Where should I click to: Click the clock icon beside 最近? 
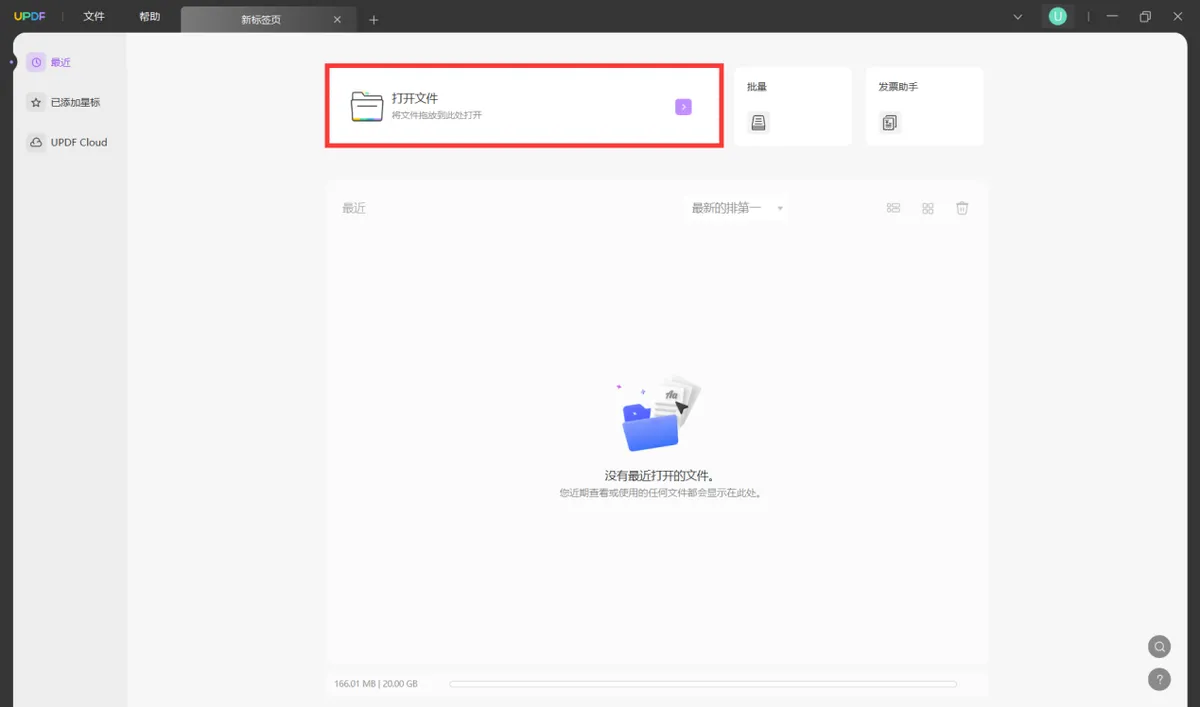point(36,62)
